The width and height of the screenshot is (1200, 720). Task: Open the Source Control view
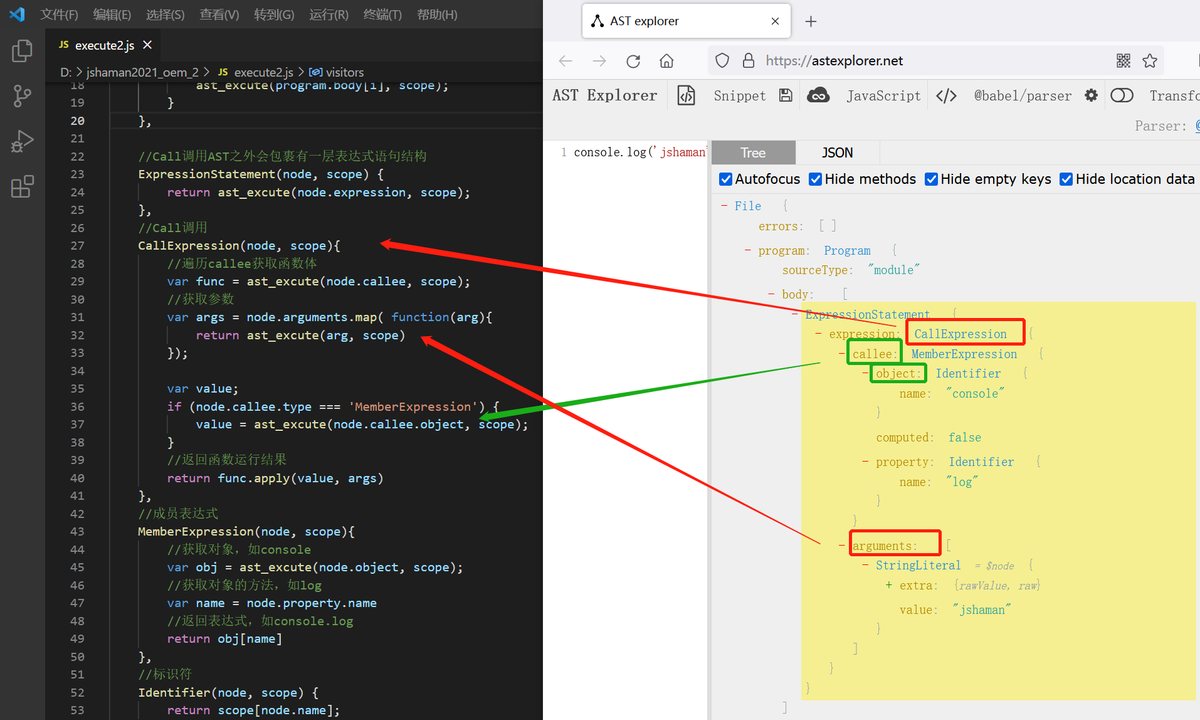tap(22, 96)
